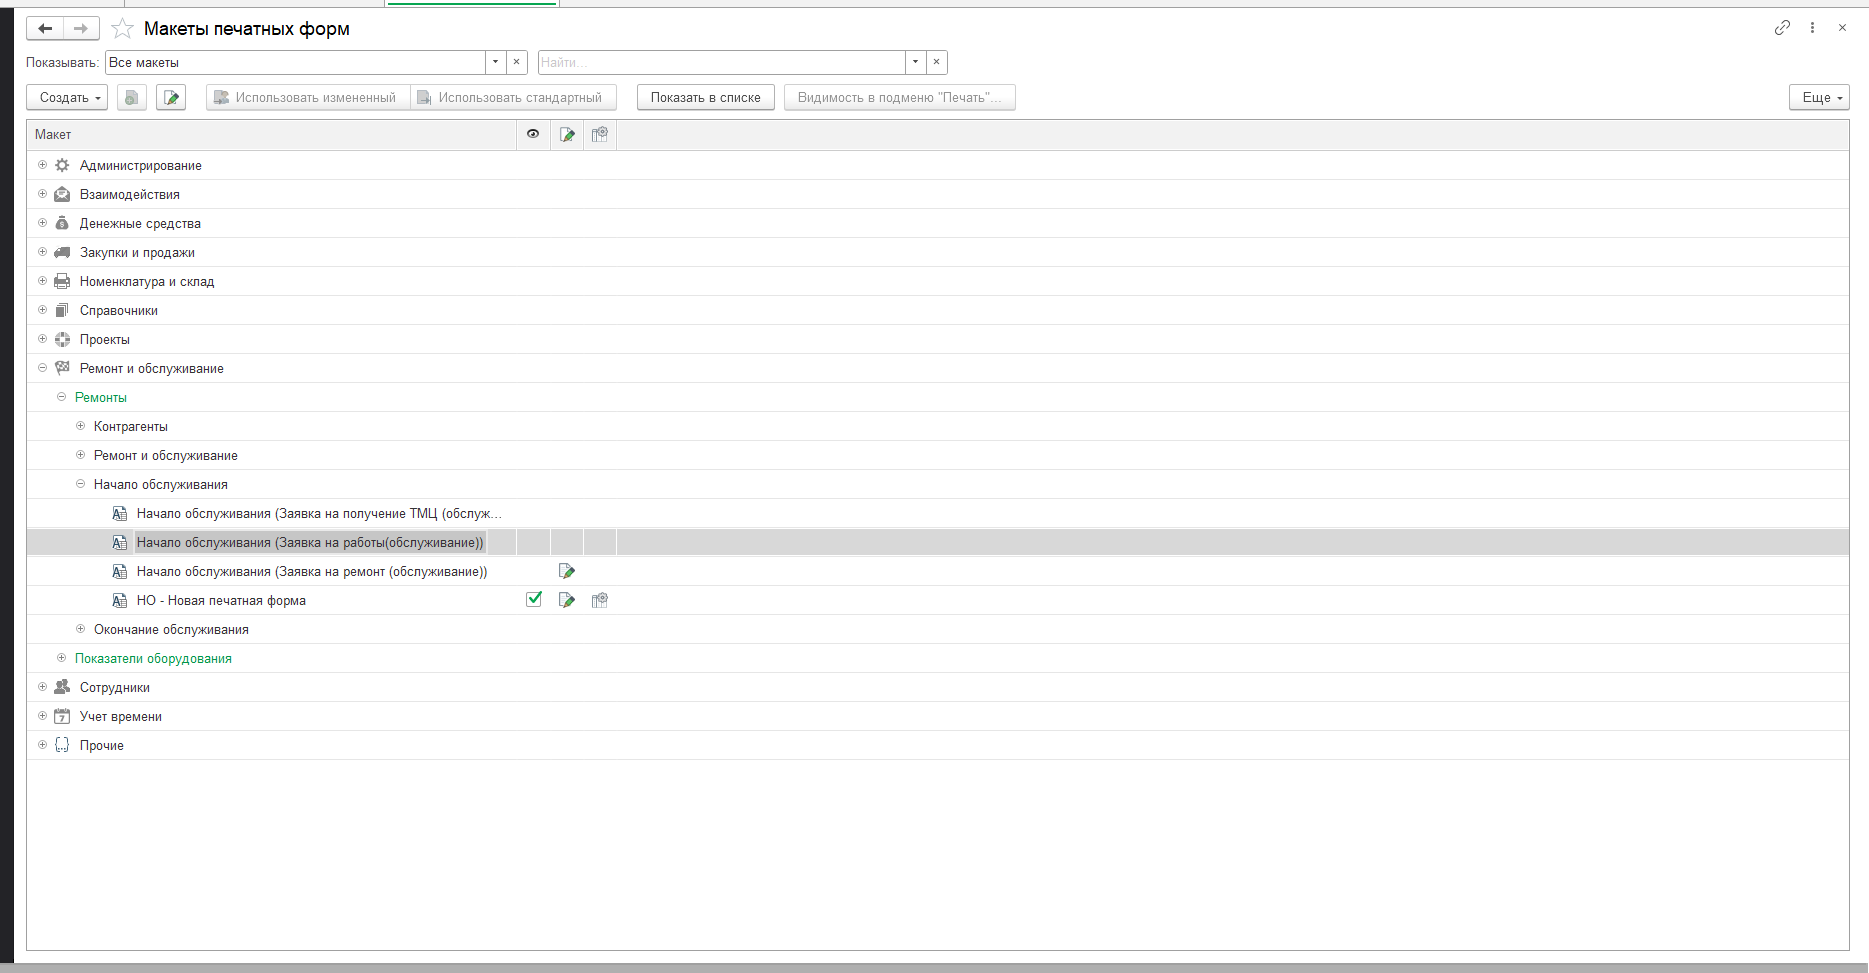Clear the Показывать filter field
Image resolution: width=1869 pixels, height=973 pixels.
point(517,62)
